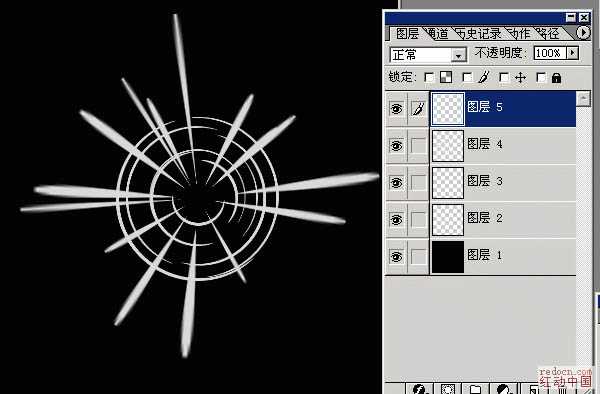The image size is (600, 394).
Task: Link 图层 1 using its link box
Action: click(x=418, y=256)
